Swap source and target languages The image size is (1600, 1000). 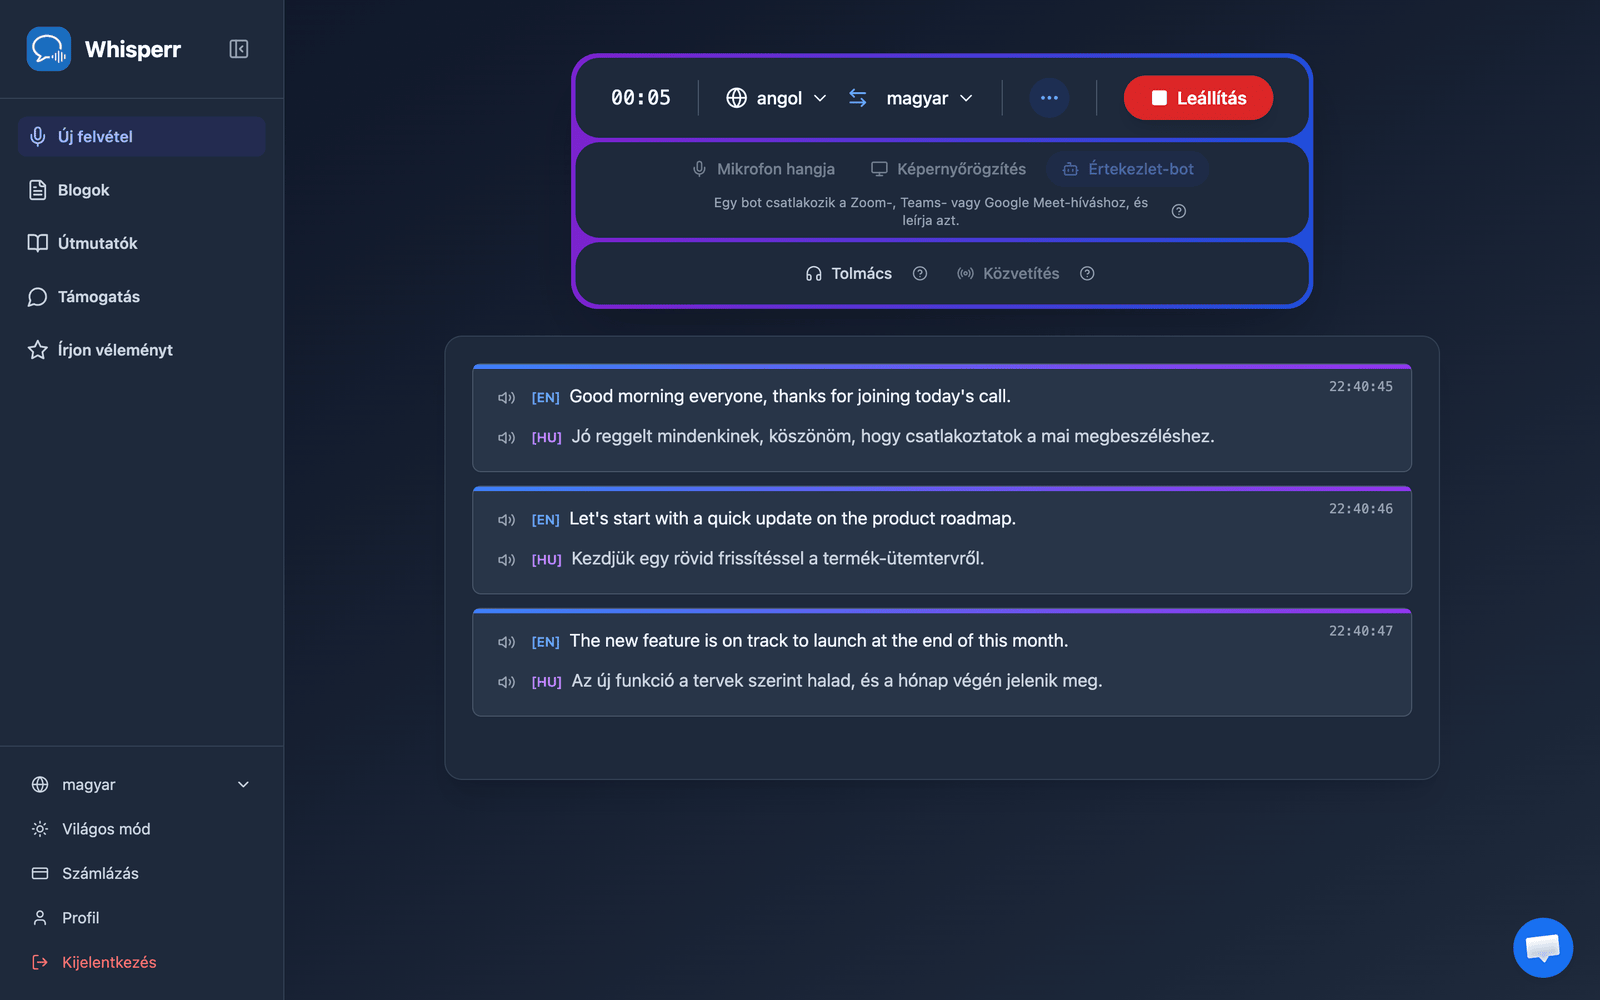click(858, 98)
